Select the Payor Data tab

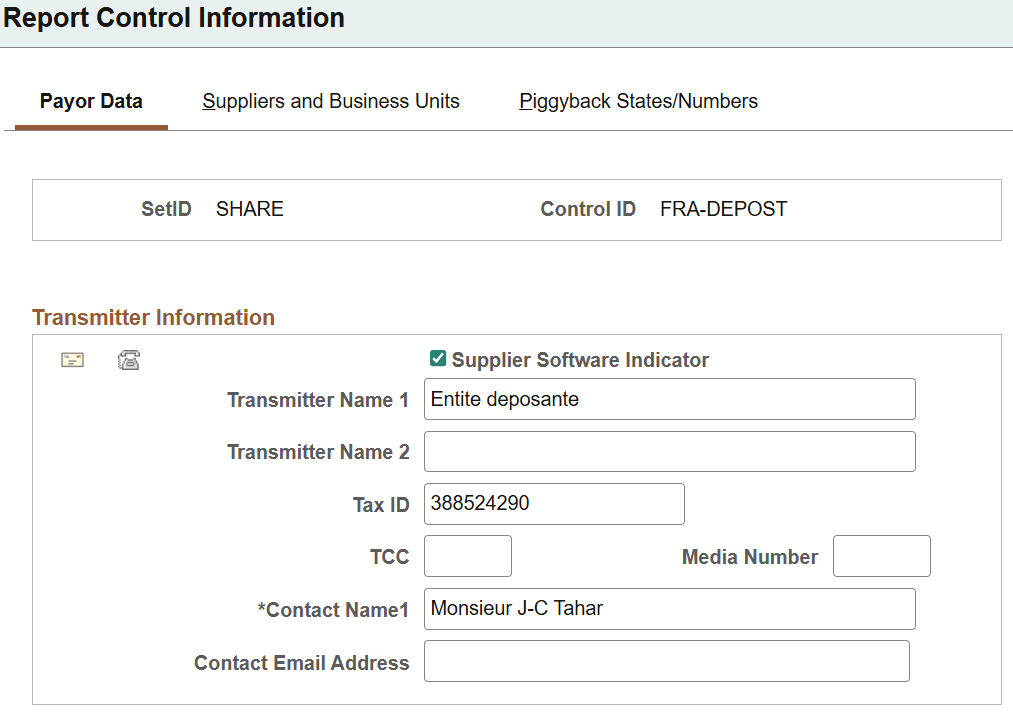pos(91,101)
